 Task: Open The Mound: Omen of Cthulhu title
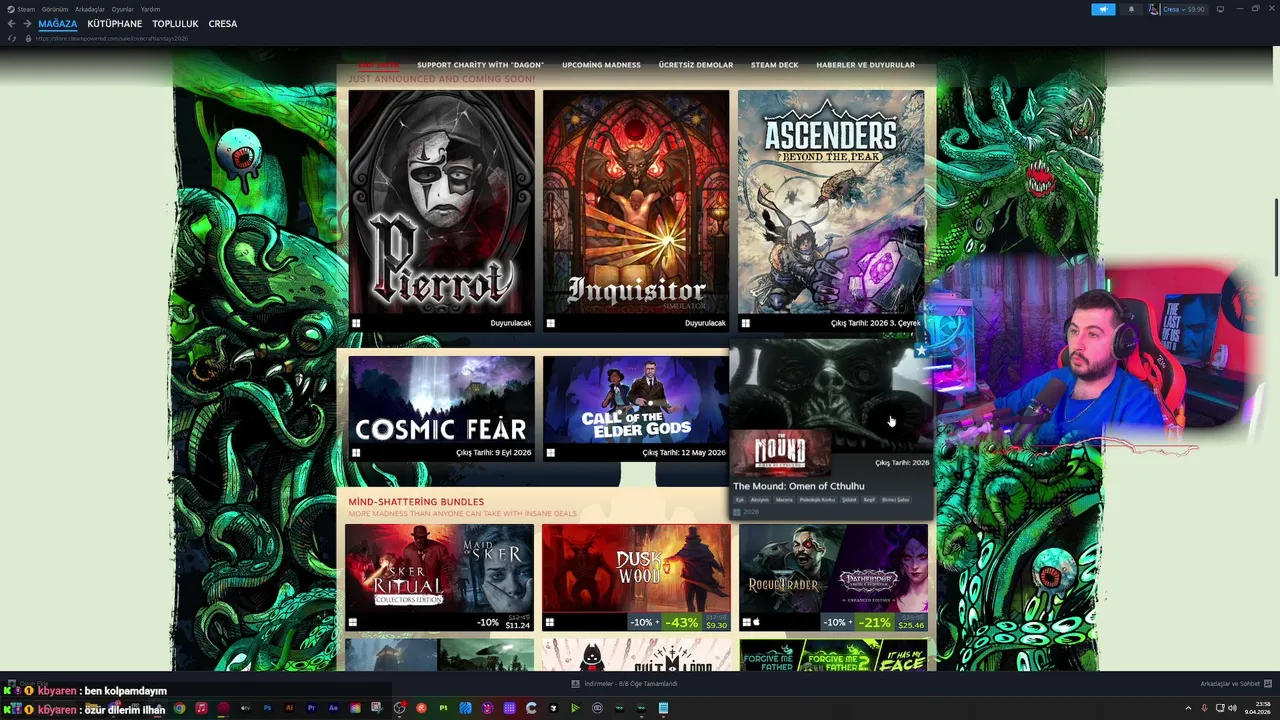point(799,486)
